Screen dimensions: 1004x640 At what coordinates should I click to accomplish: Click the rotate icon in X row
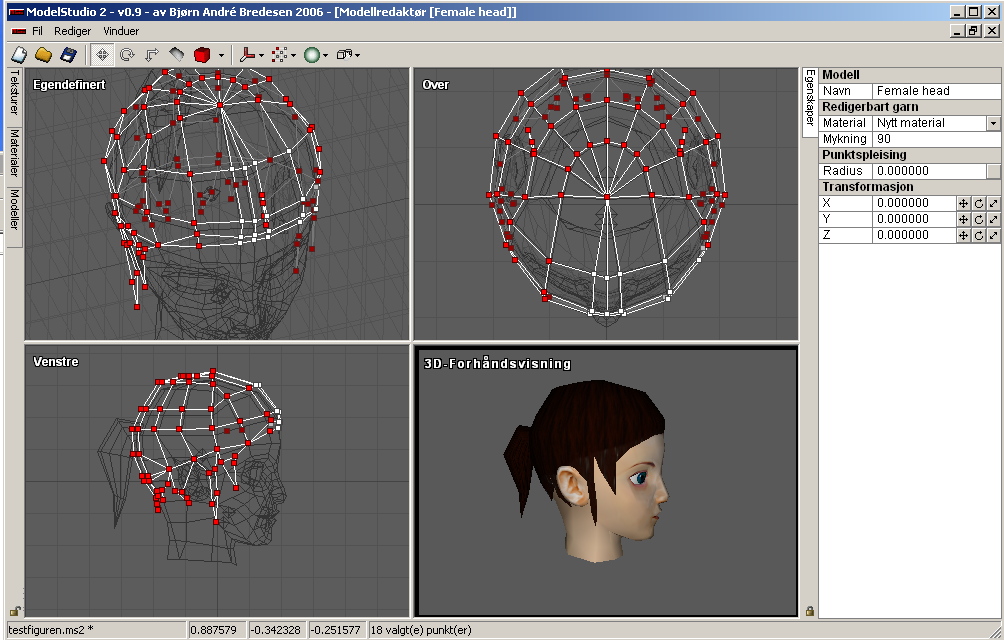[x=978, y=204]
